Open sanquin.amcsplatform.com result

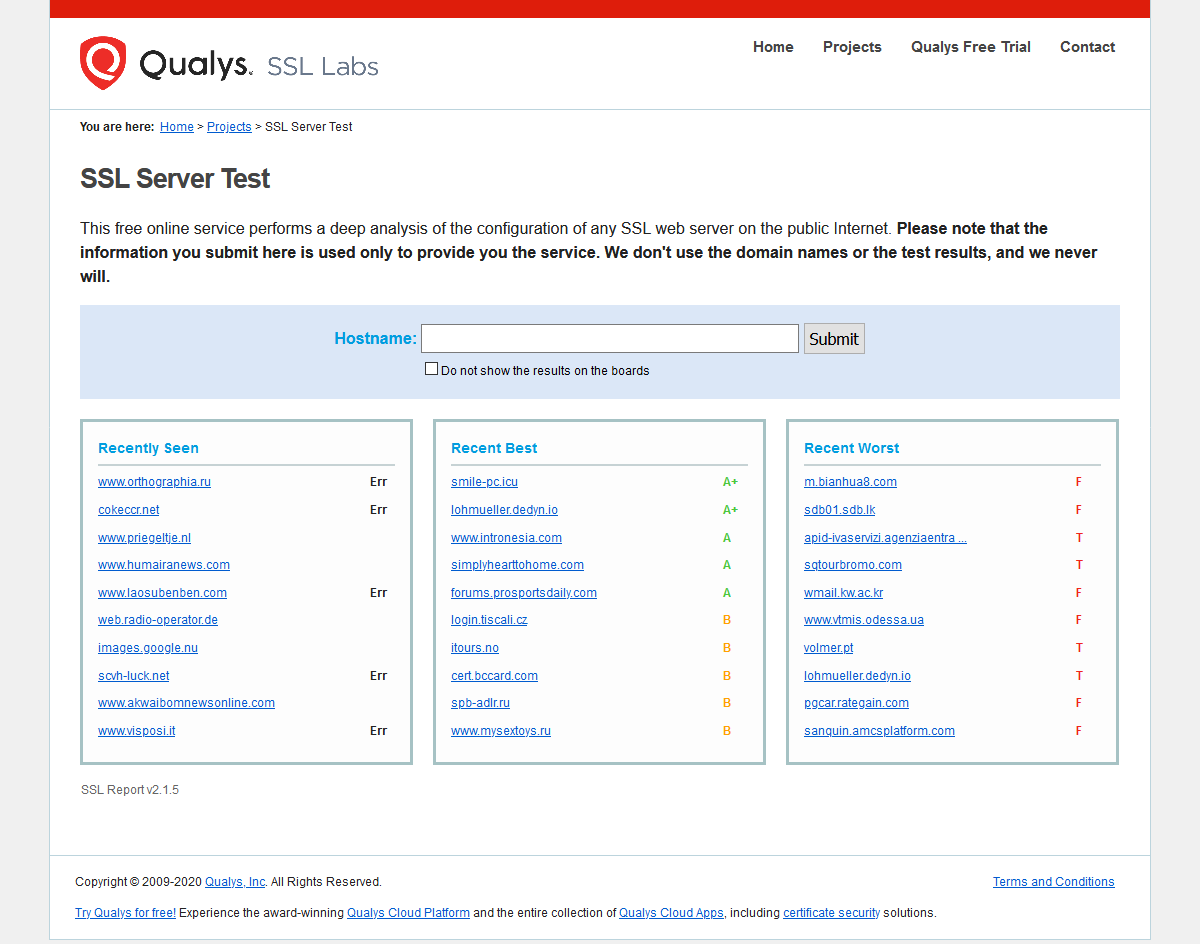click(879, 731)
